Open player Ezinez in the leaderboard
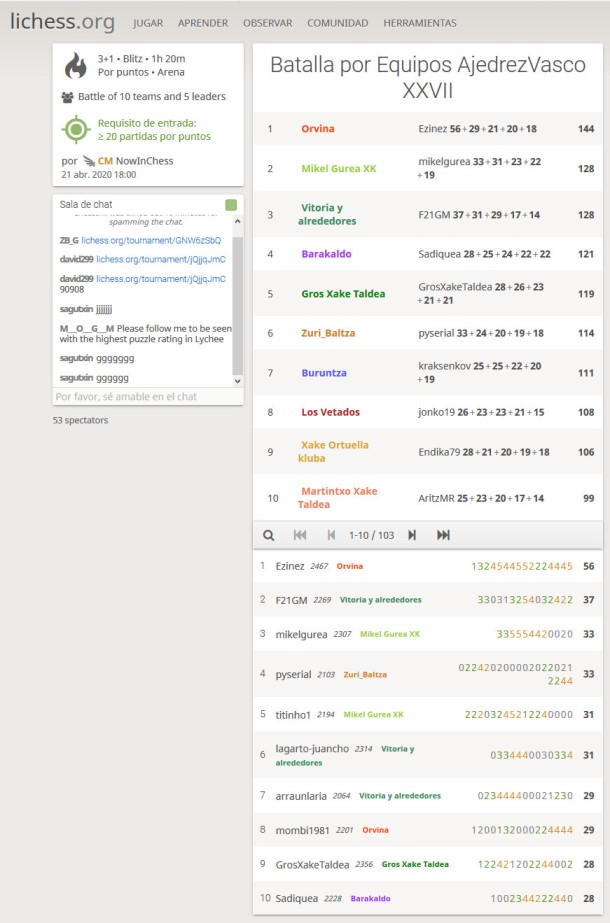This screenshot has height=923, width=610. [x=290, y=566]
